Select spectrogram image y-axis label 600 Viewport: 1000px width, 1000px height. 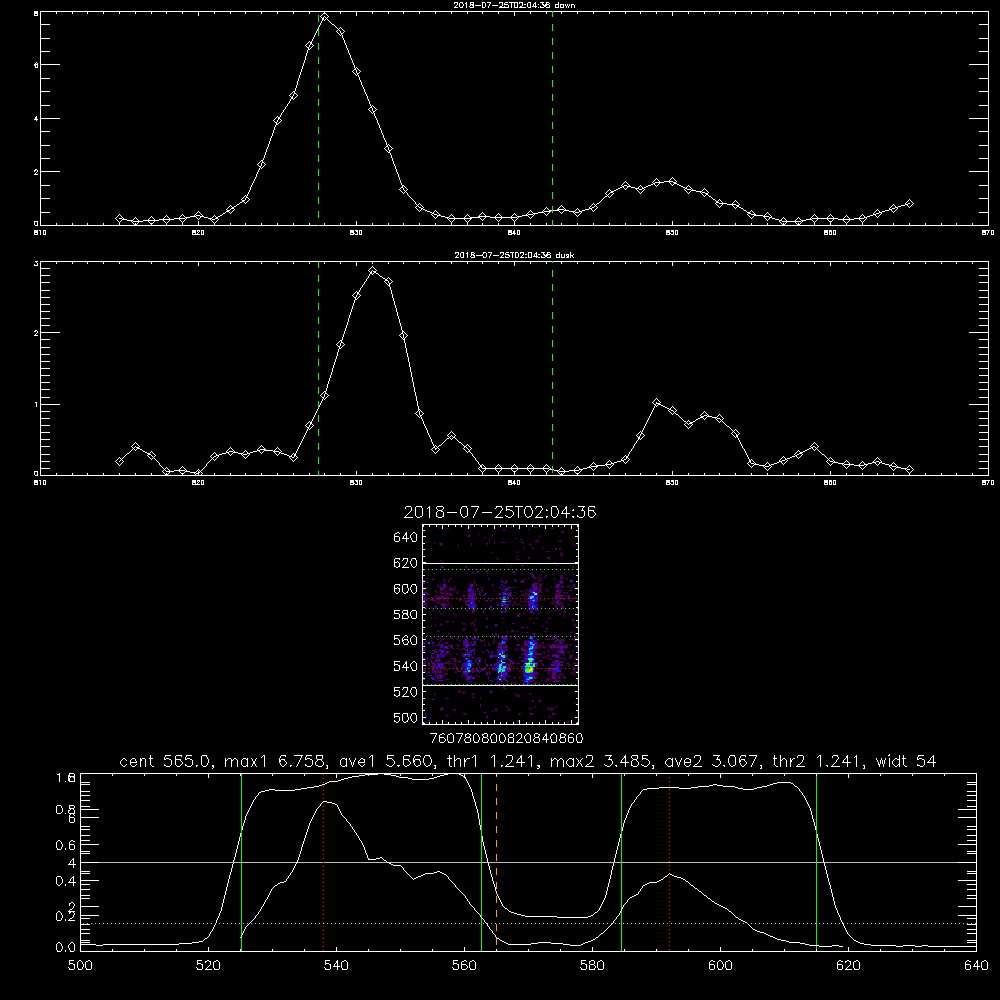pyautogui.click(x=406, y=589)
